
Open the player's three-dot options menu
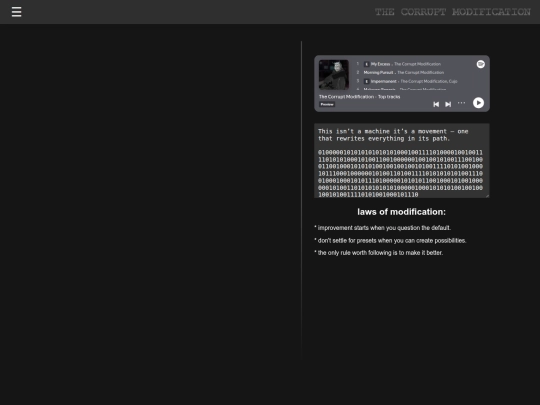pos(461,103)
